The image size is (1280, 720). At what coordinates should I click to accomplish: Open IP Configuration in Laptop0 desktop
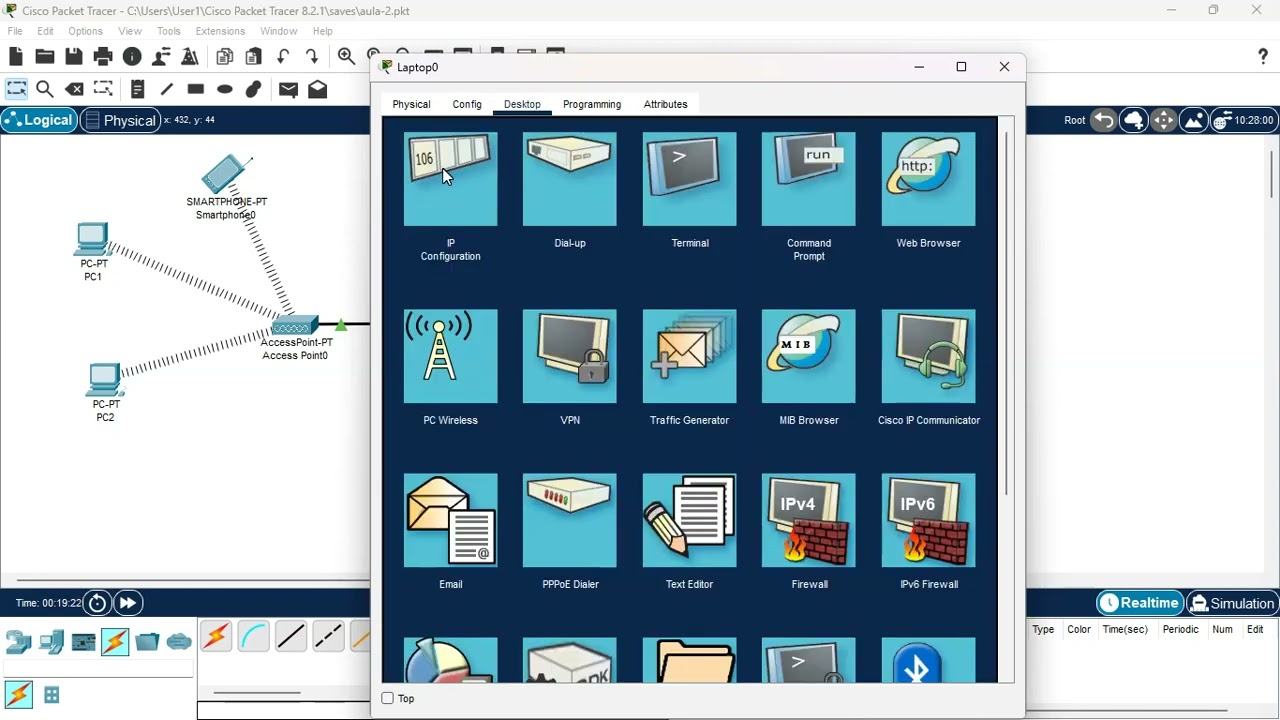tap(450, 180)
